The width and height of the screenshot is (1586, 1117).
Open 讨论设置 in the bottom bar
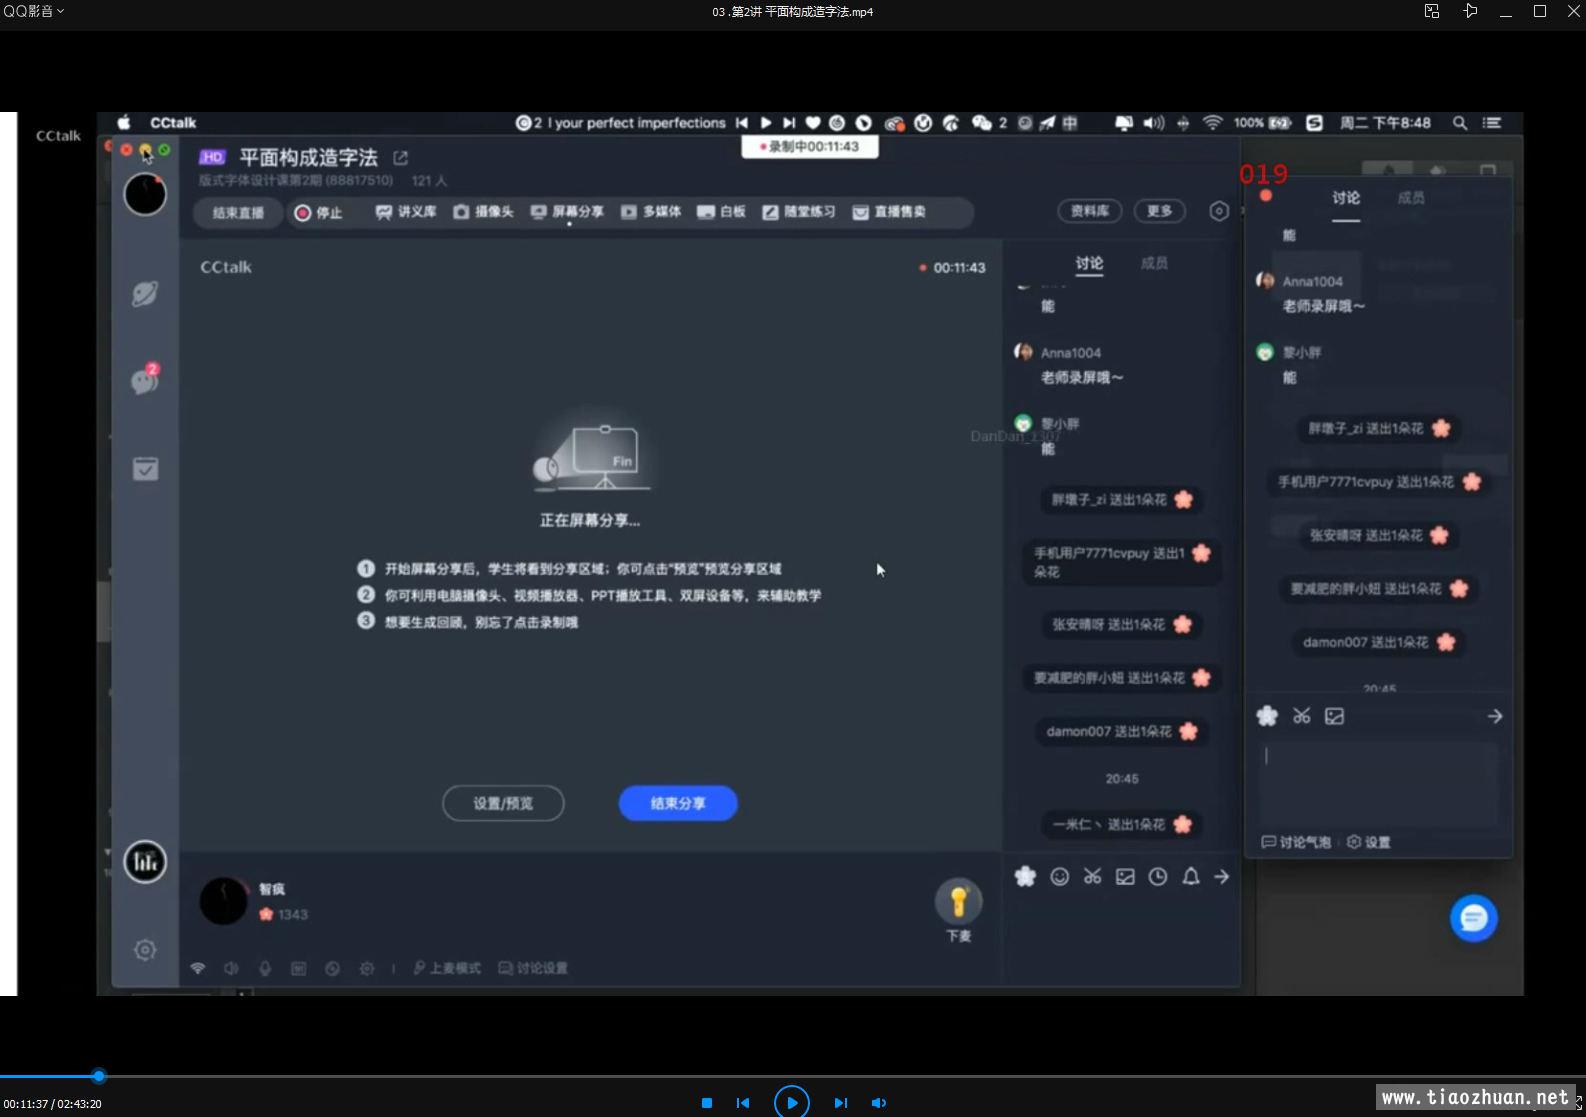point(533,968)
